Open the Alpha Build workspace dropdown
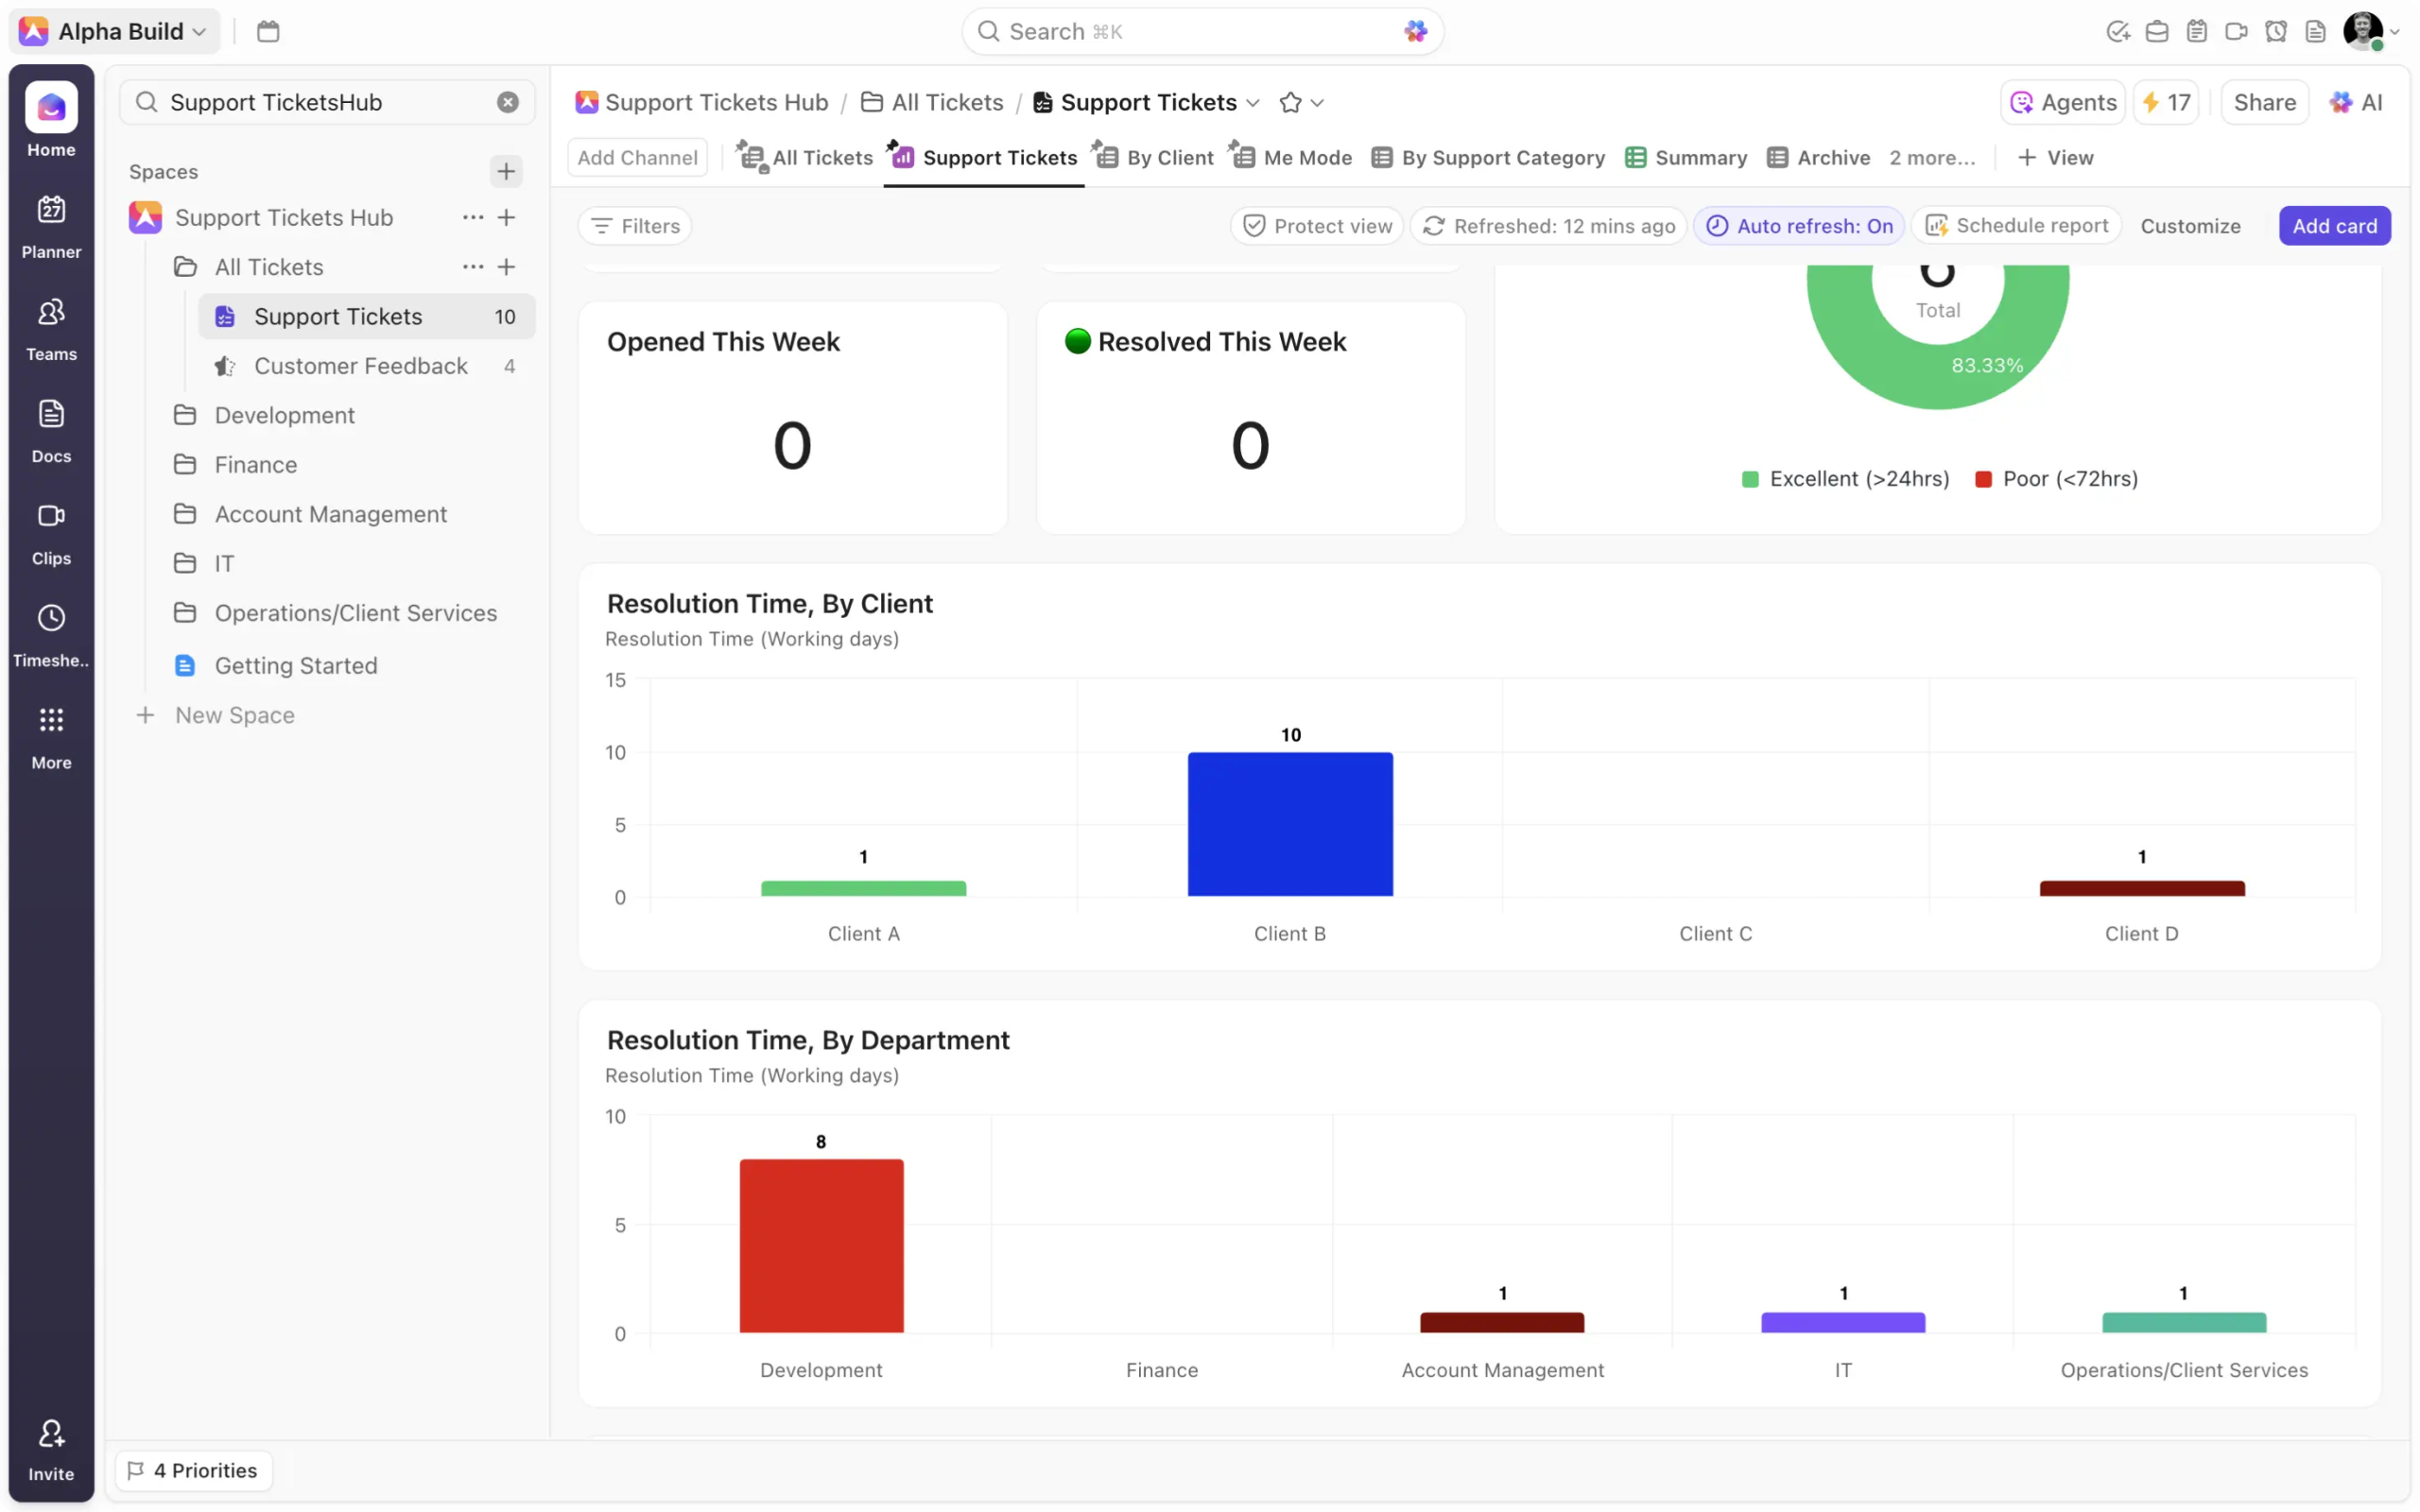2420x1512 pixels. pyautogui.click(x=114, y=31)
